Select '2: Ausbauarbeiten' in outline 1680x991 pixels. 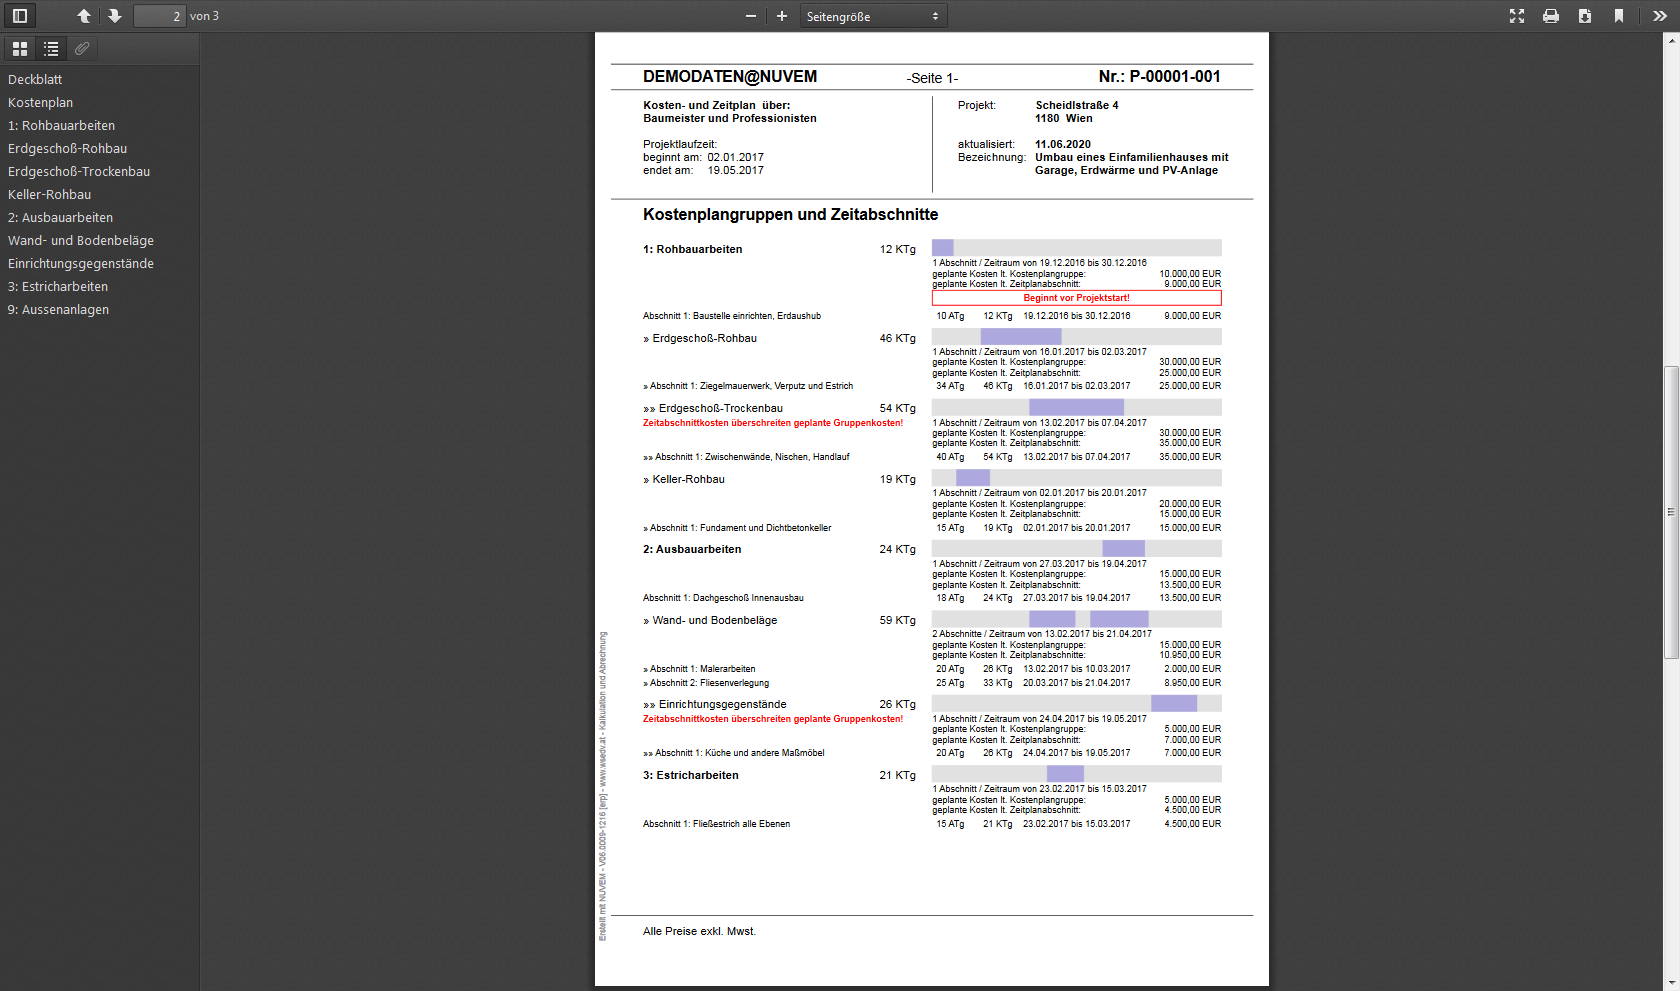pos(60,218)
